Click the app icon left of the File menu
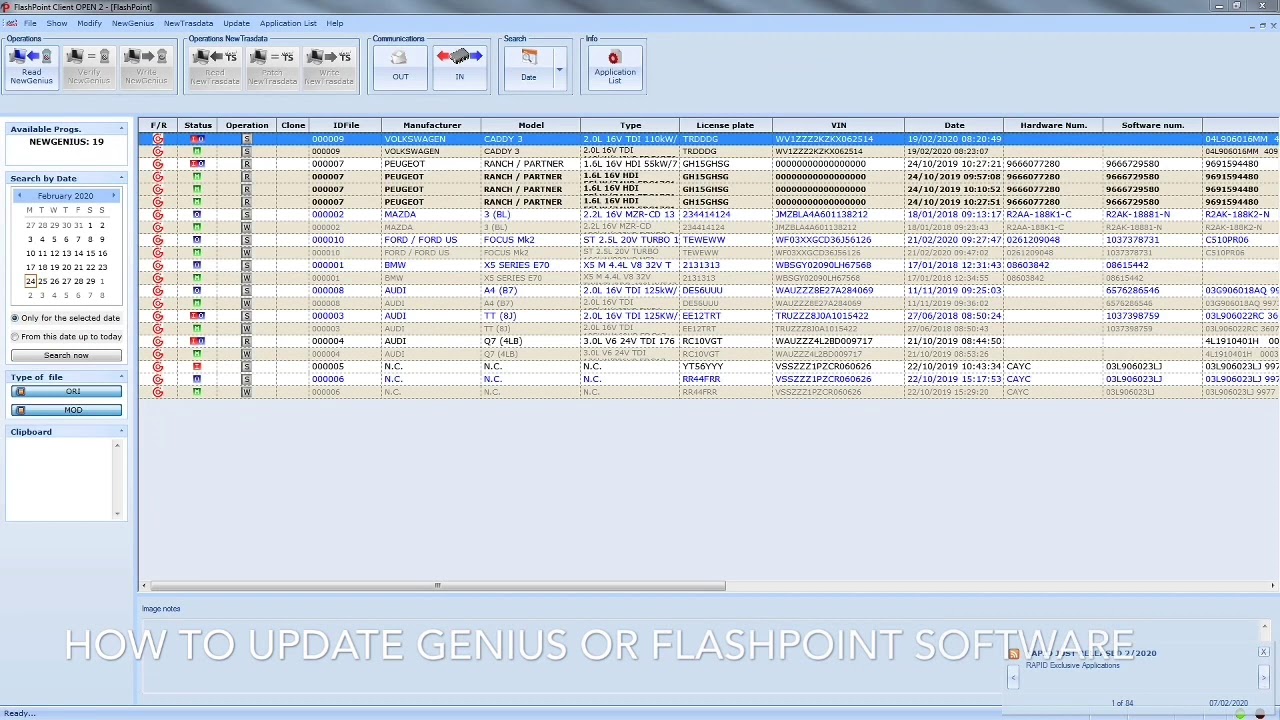The image size is (1280, 720). click(10, 23)
